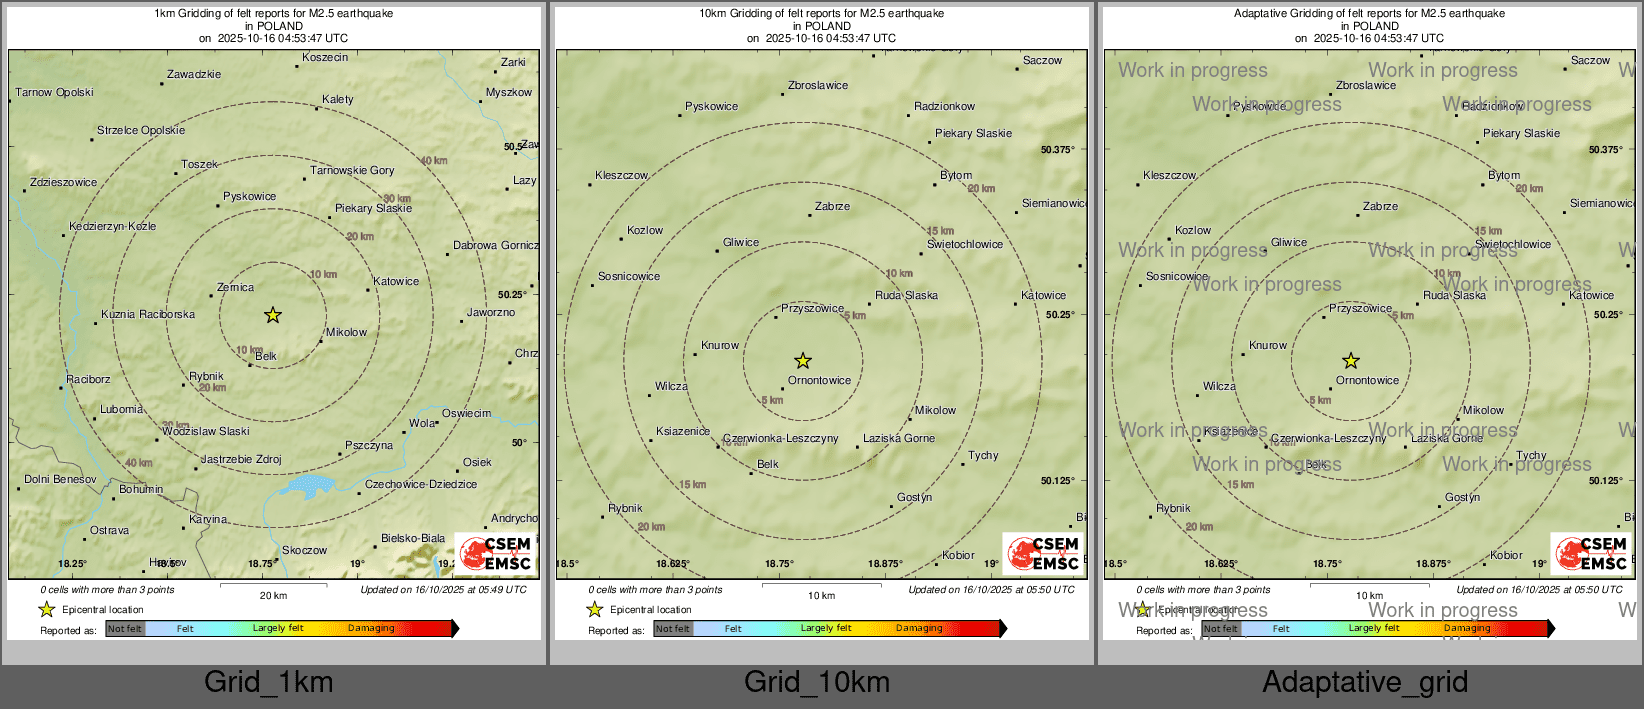Click the 'Damaging' legend segment in Grid_10km
1644x709 pixels.
(x=919, y=628)
